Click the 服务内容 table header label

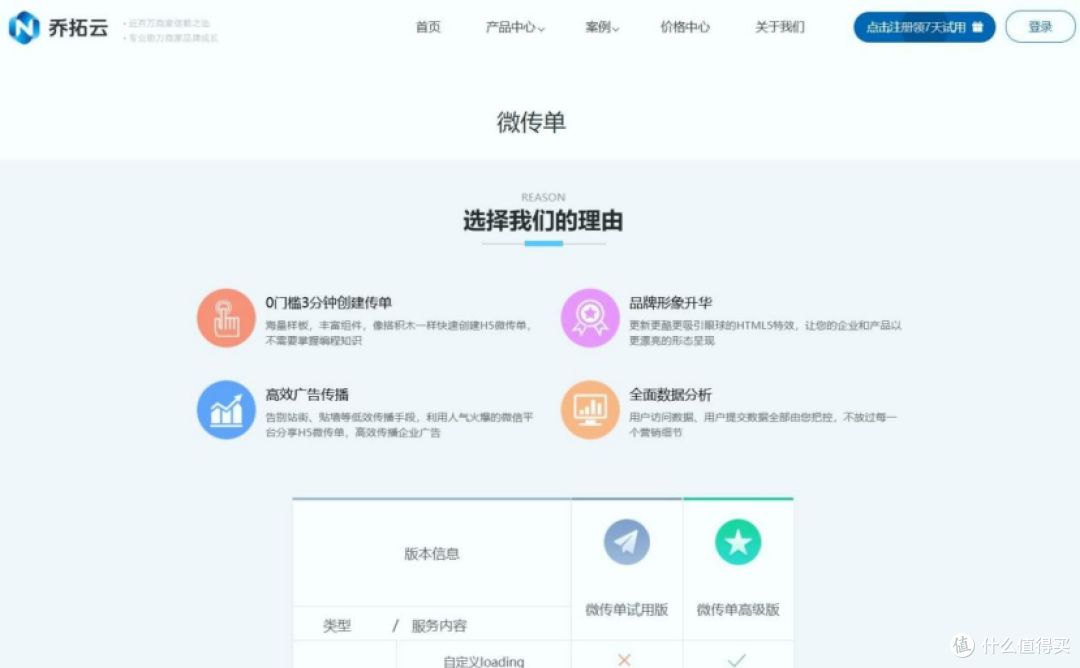point(439,625)
